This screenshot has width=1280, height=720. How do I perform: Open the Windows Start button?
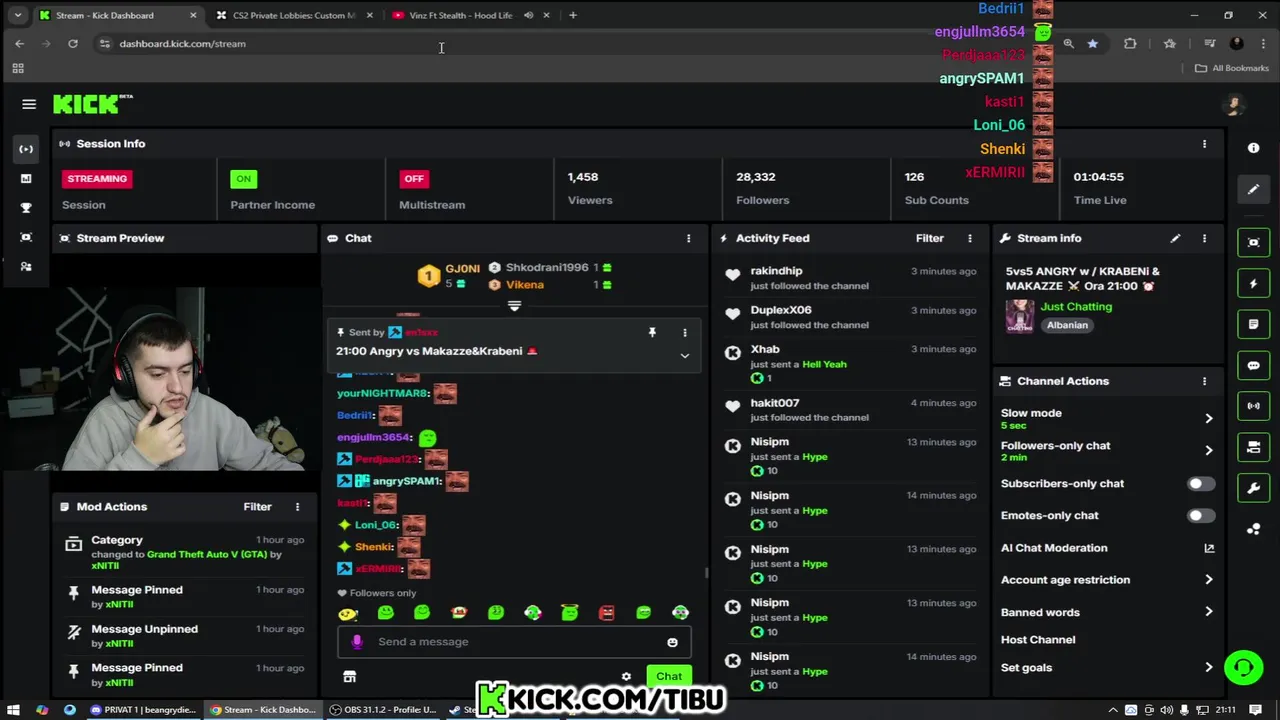[14, 710]
